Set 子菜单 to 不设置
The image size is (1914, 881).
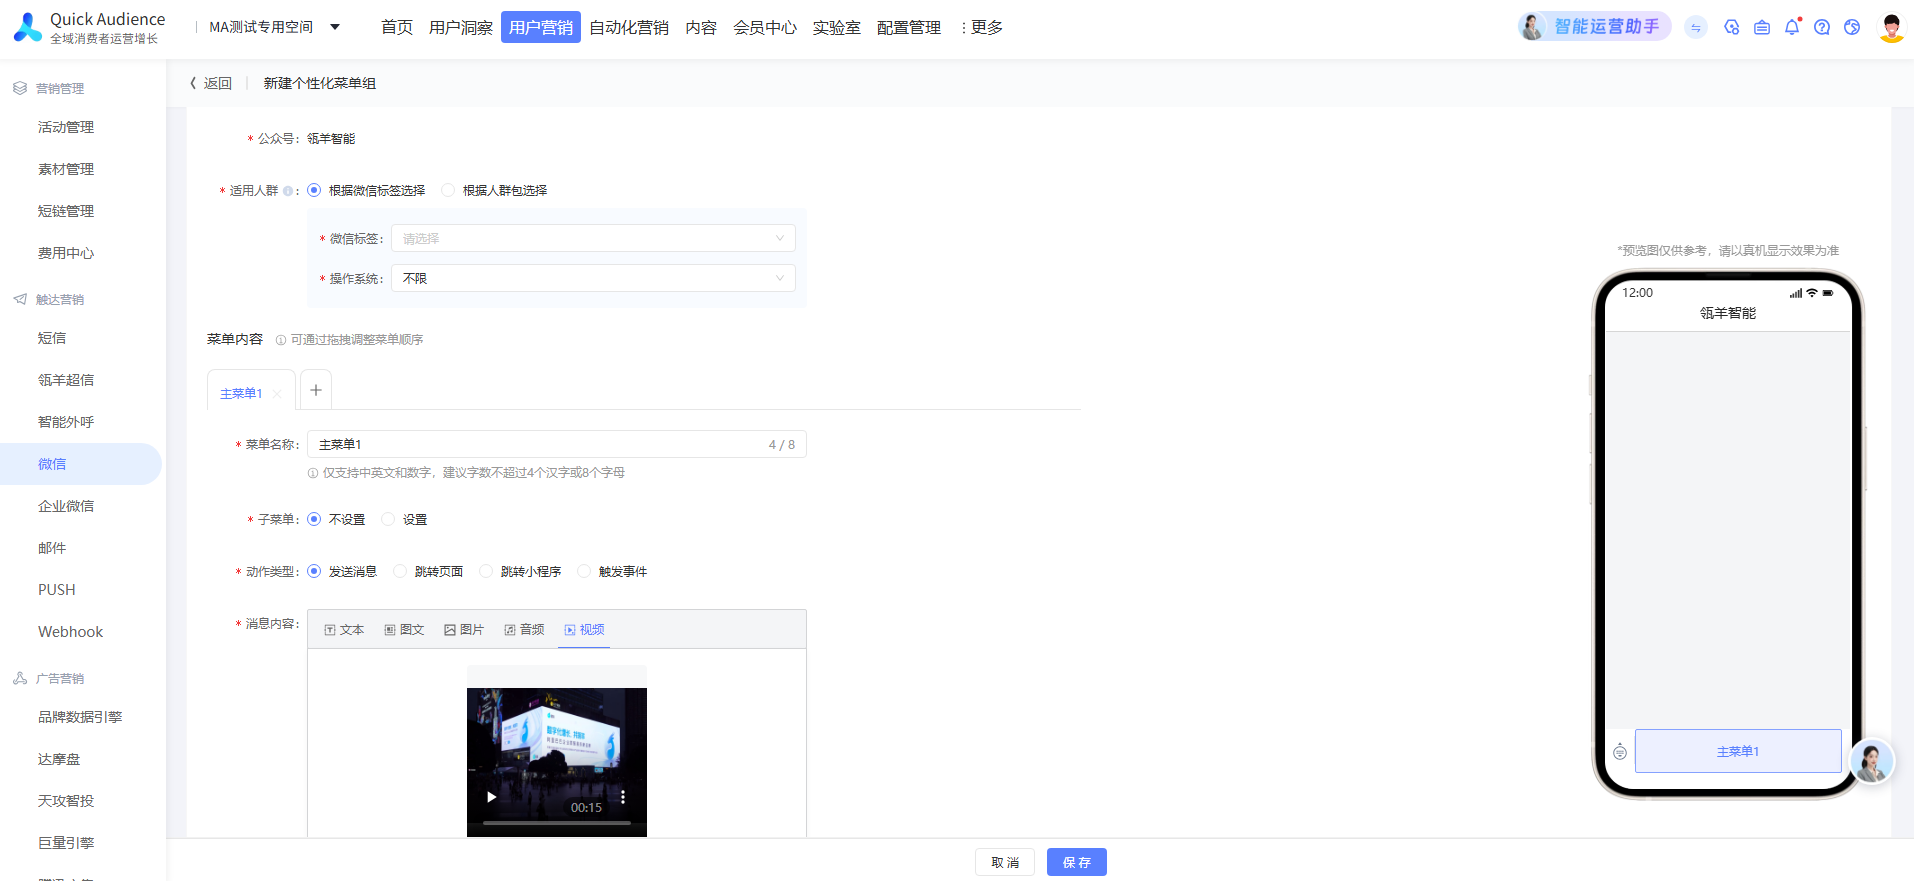point(314,519)
